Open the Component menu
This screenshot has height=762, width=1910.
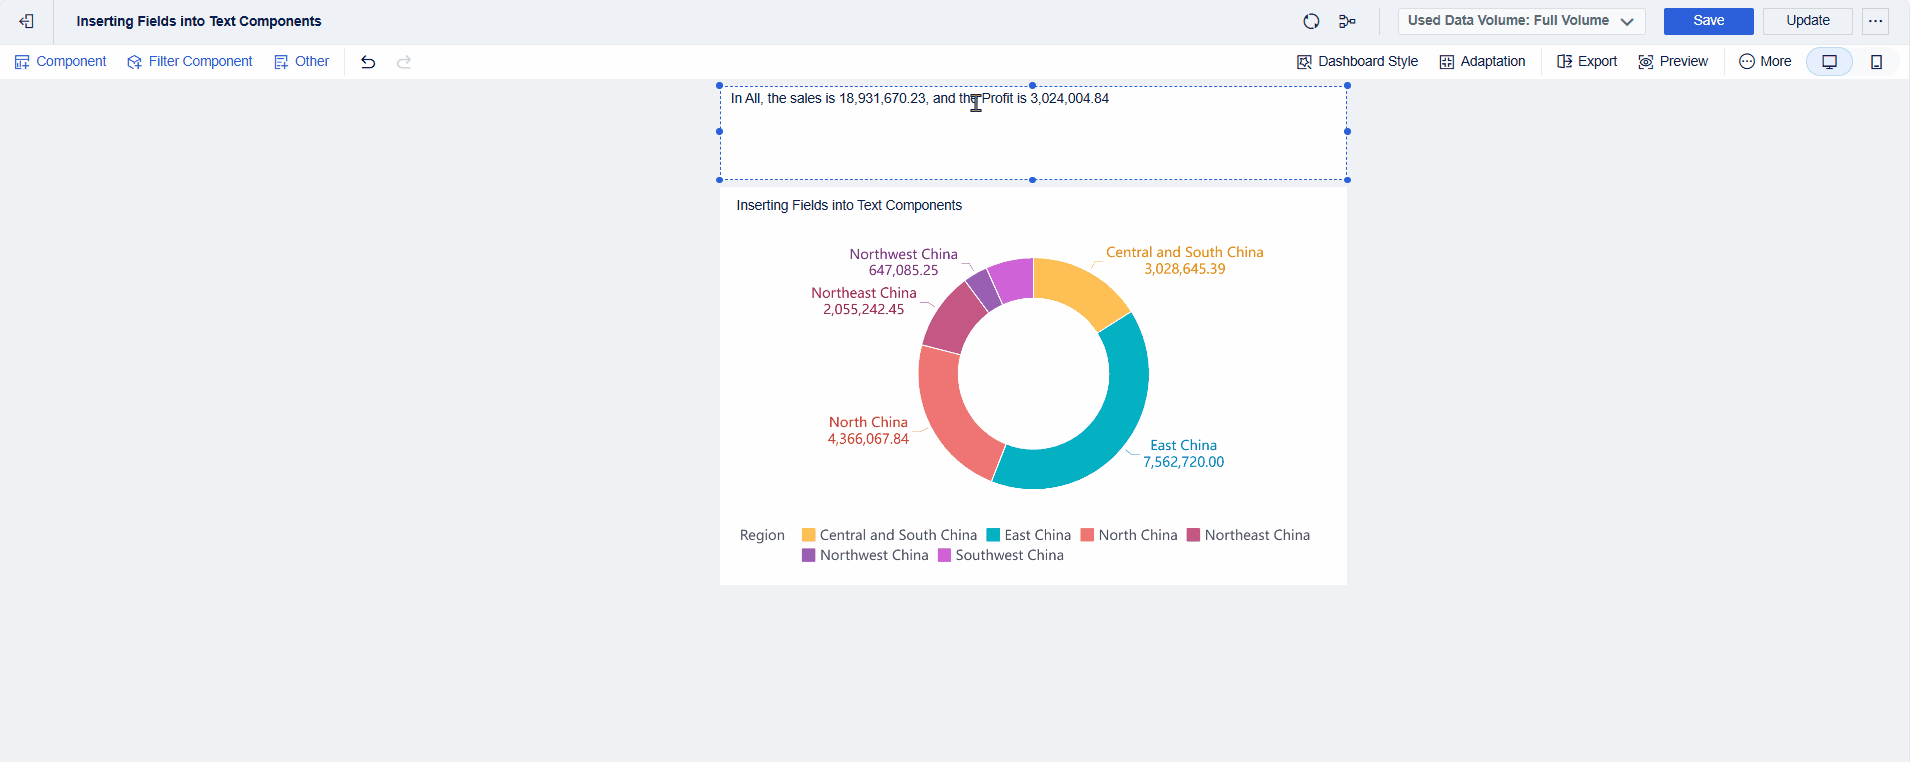(61, 62)
